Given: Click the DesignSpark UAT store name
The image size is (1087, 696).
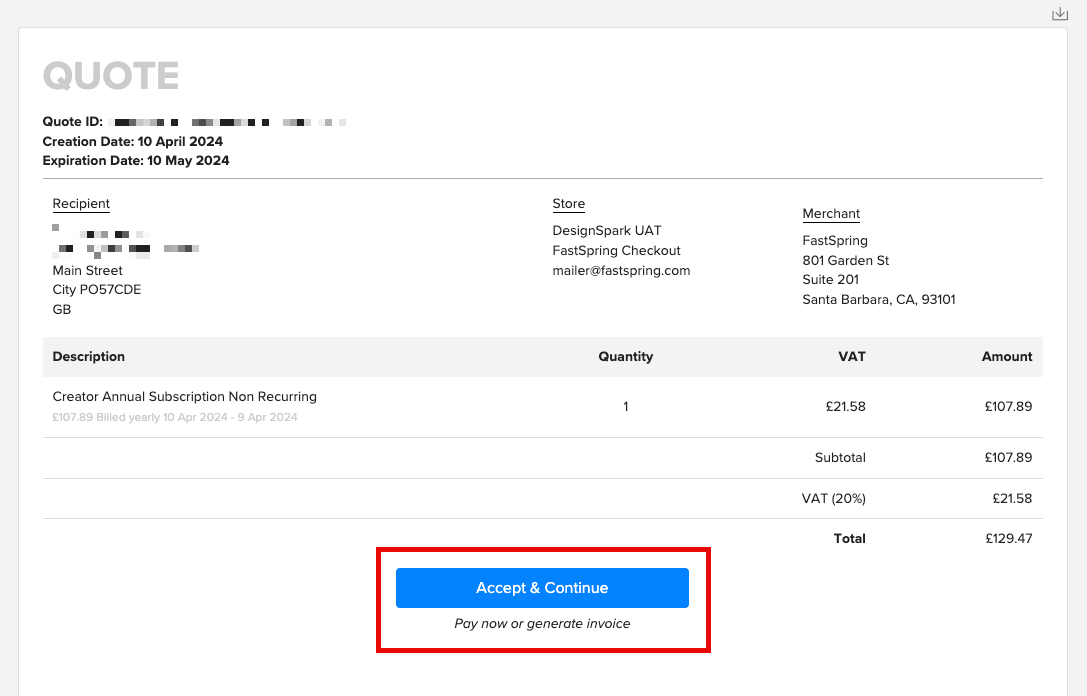Looking at the screenshot, I should [607, 231].
